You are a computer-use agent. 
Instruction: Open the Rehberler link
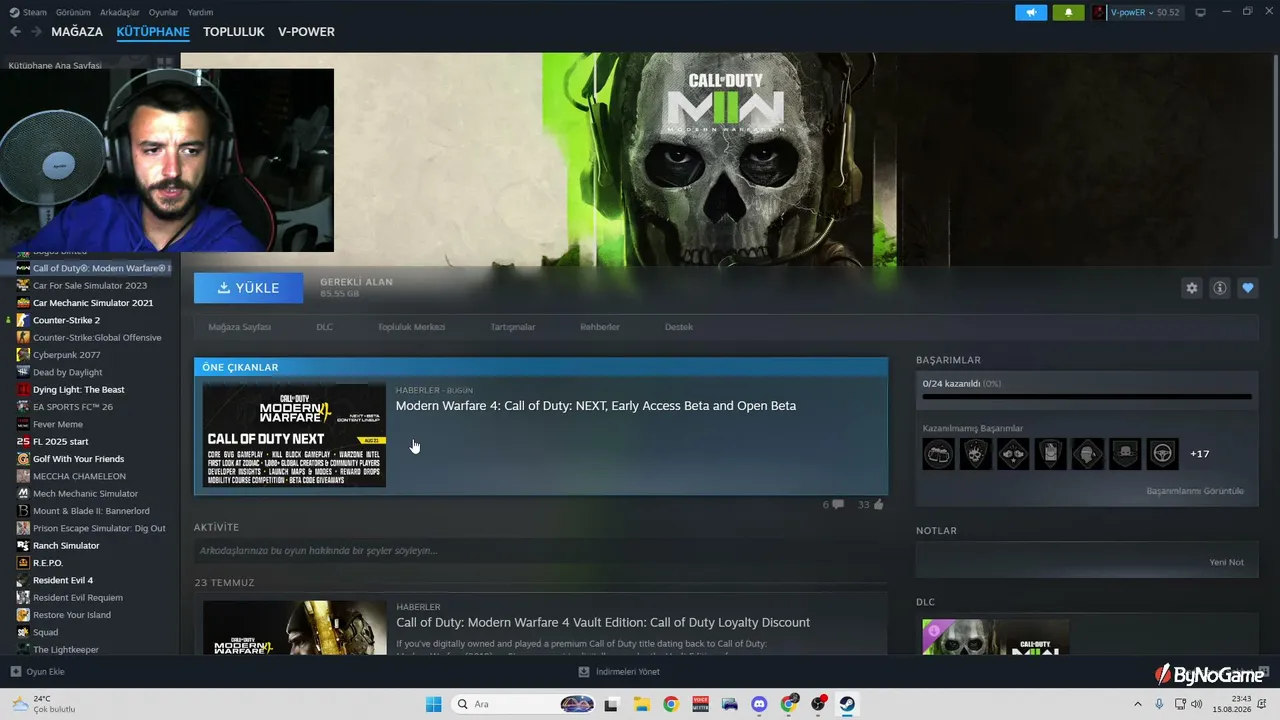[x=600, y=327]
